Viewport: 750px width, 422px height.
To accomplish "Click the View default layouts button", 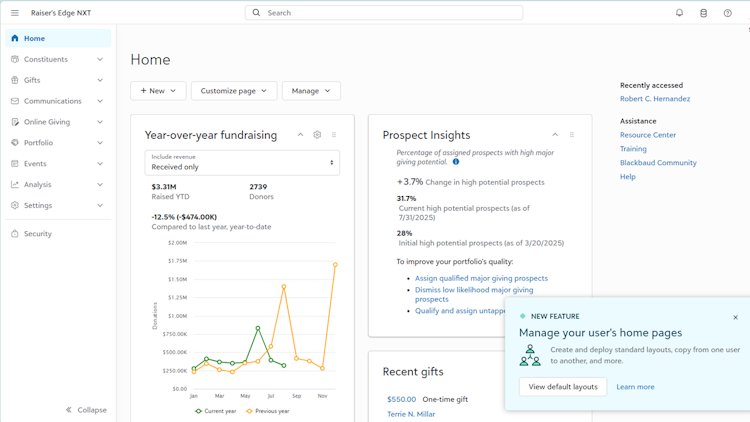I will pyautogui.click(x=563, y=386).
